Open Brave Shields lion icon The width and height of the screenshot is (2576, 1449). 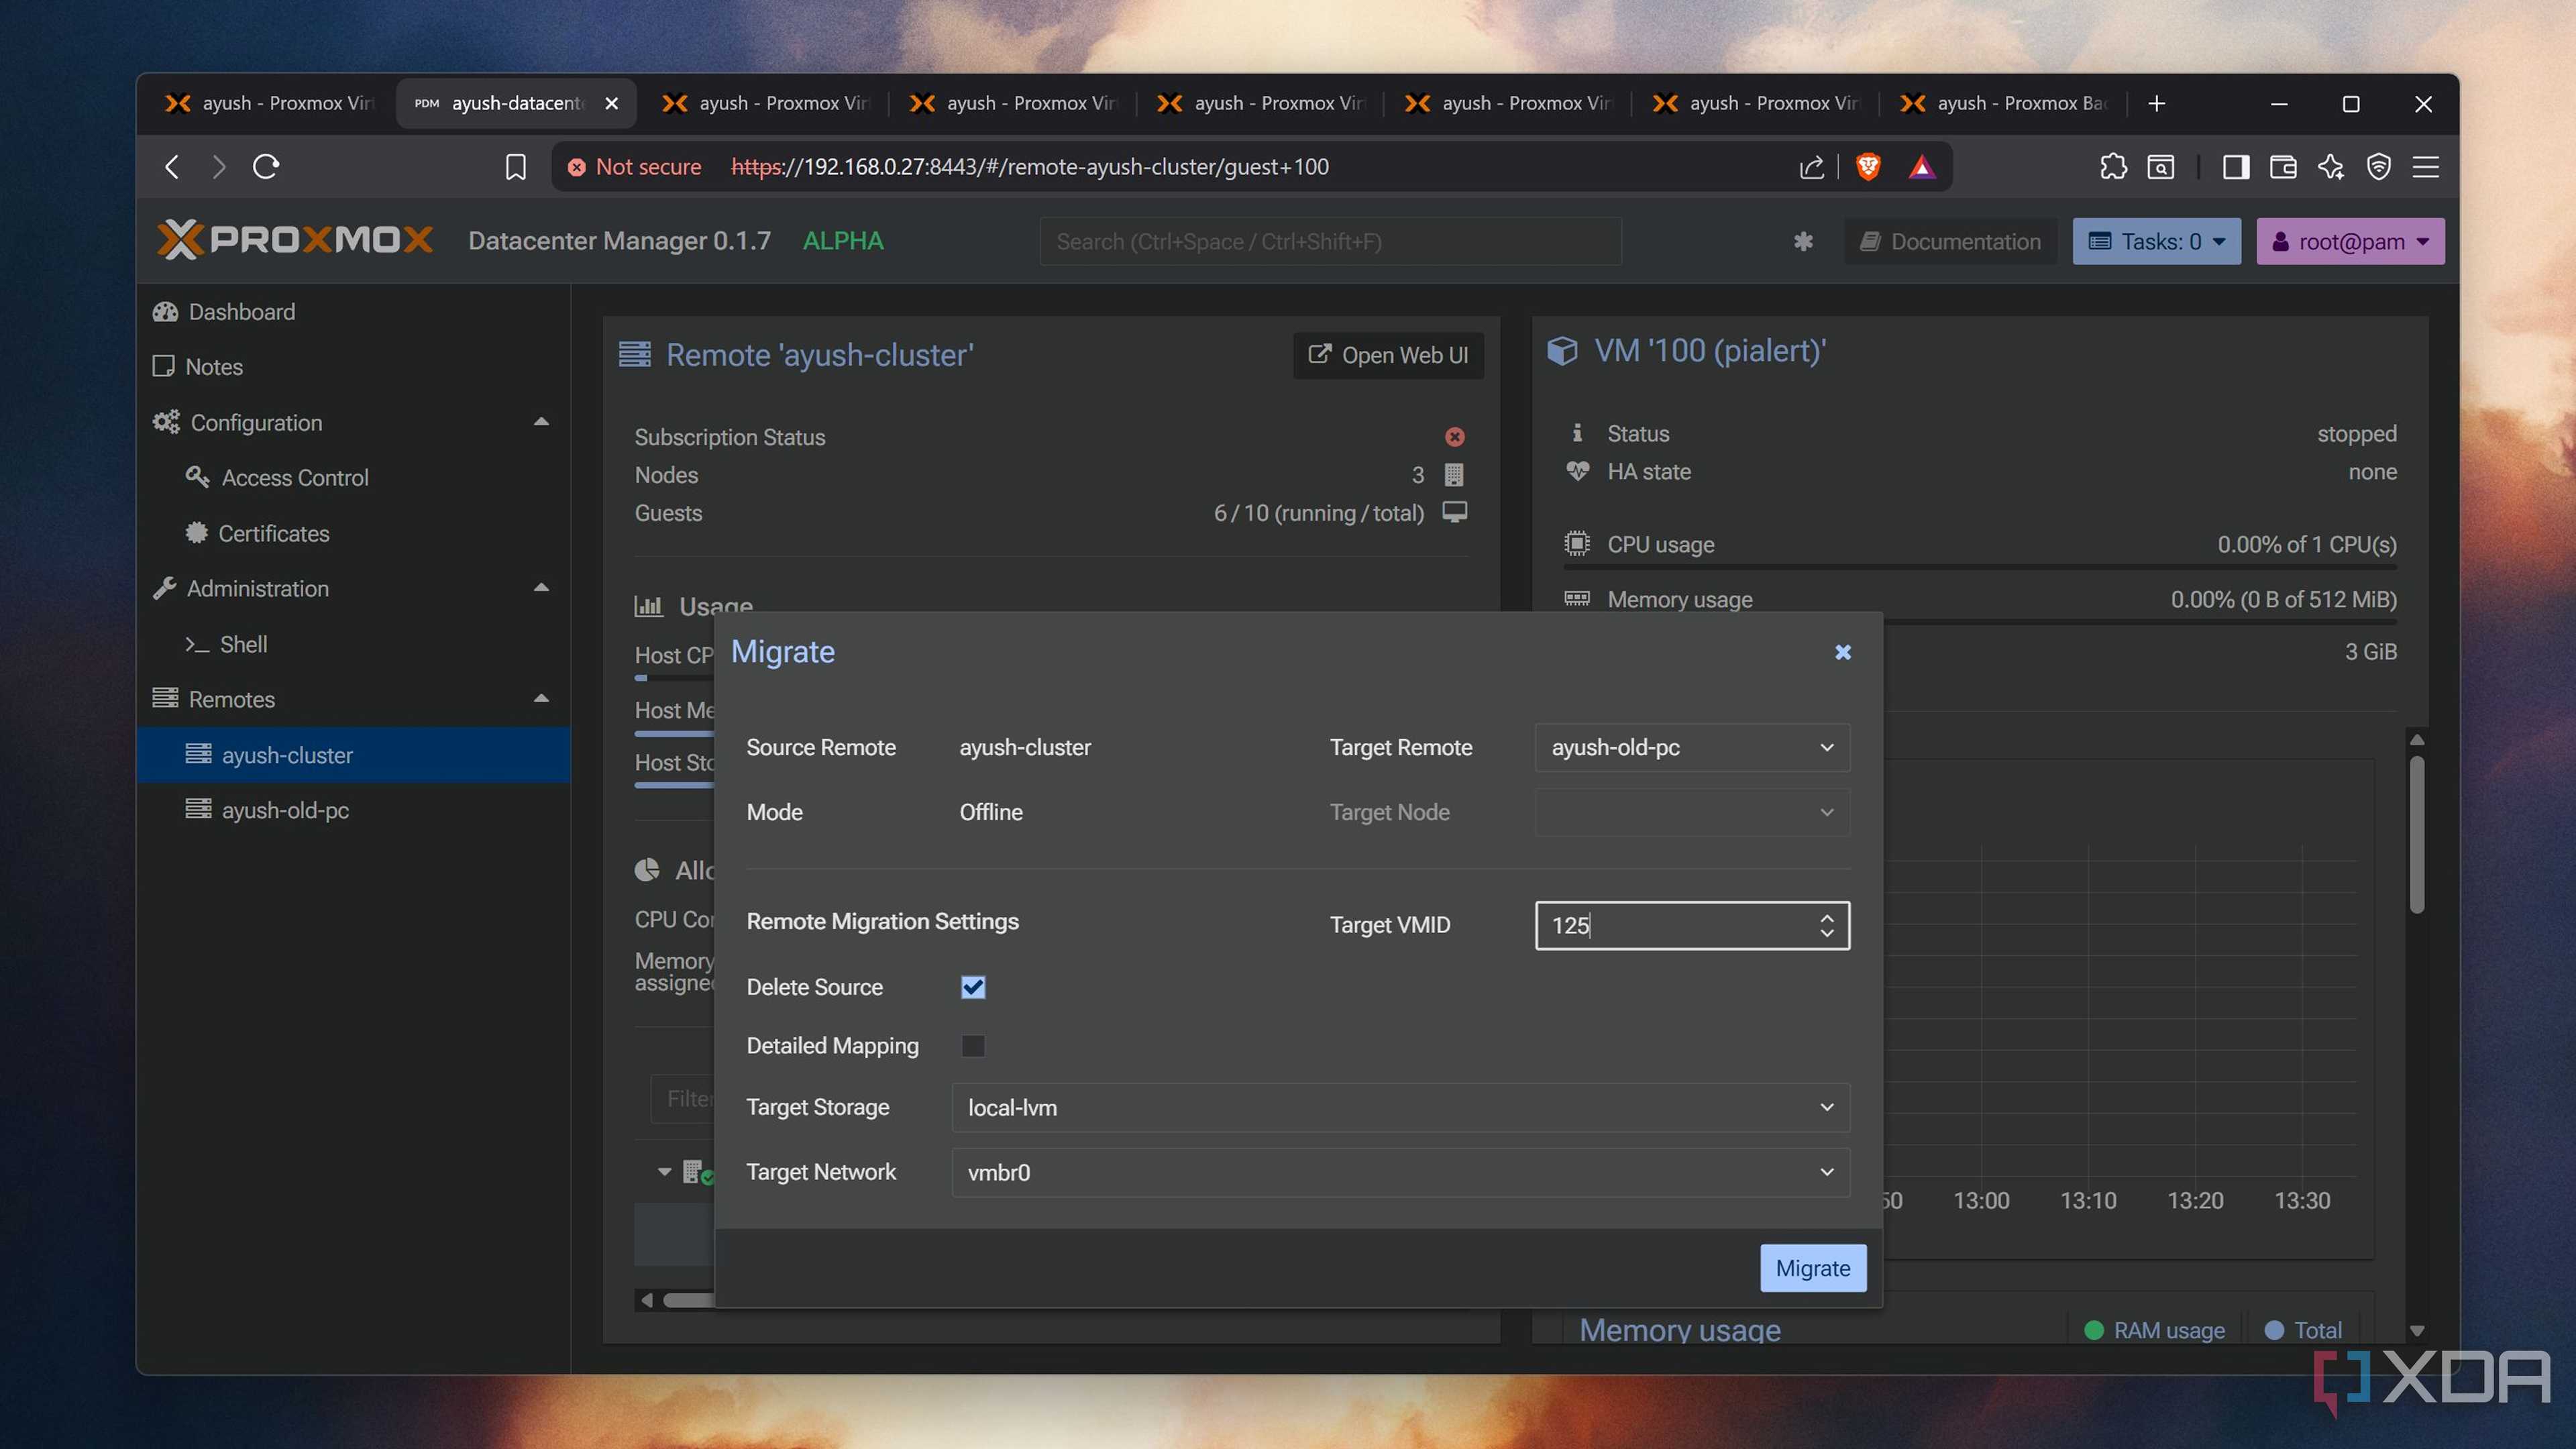[x=1868, y=166]
